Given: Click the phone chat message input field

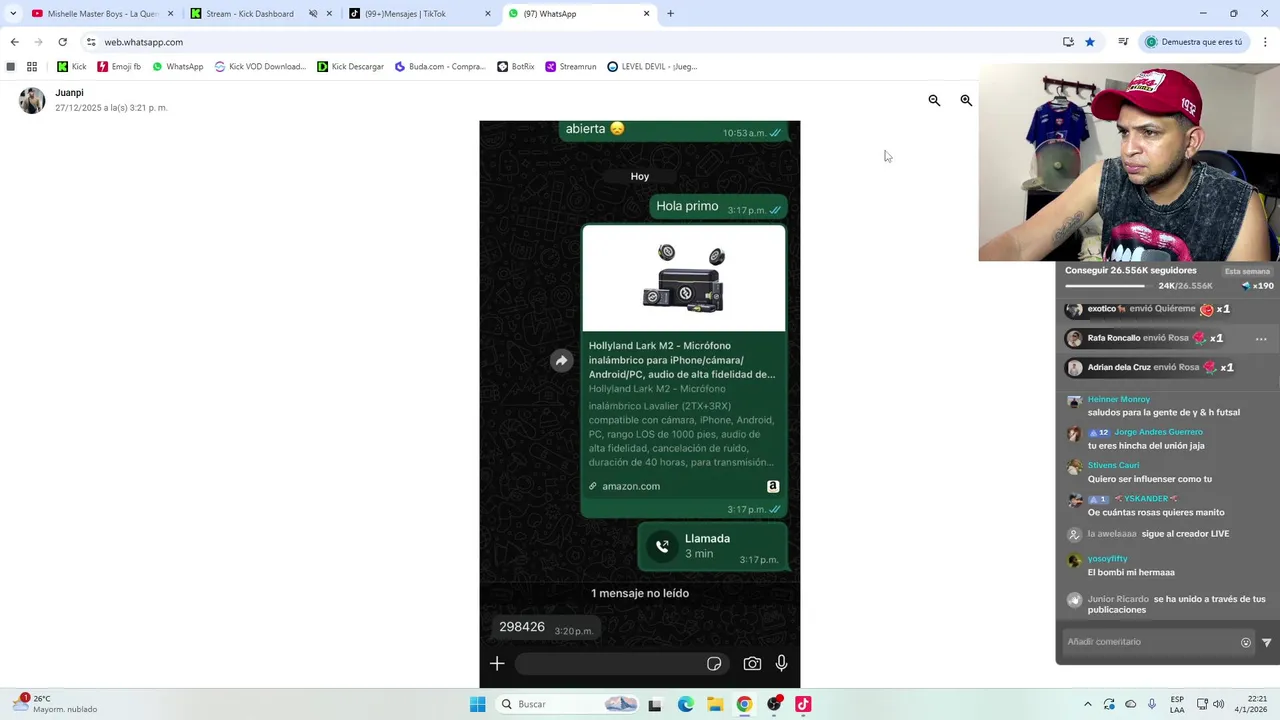Looking at the screenshot, I should 620,663.
